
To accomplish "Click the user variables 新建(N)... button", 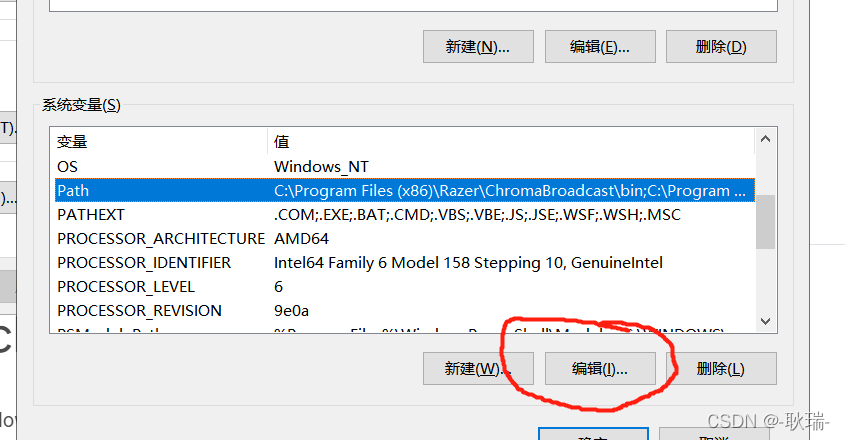I will (478, 46).
